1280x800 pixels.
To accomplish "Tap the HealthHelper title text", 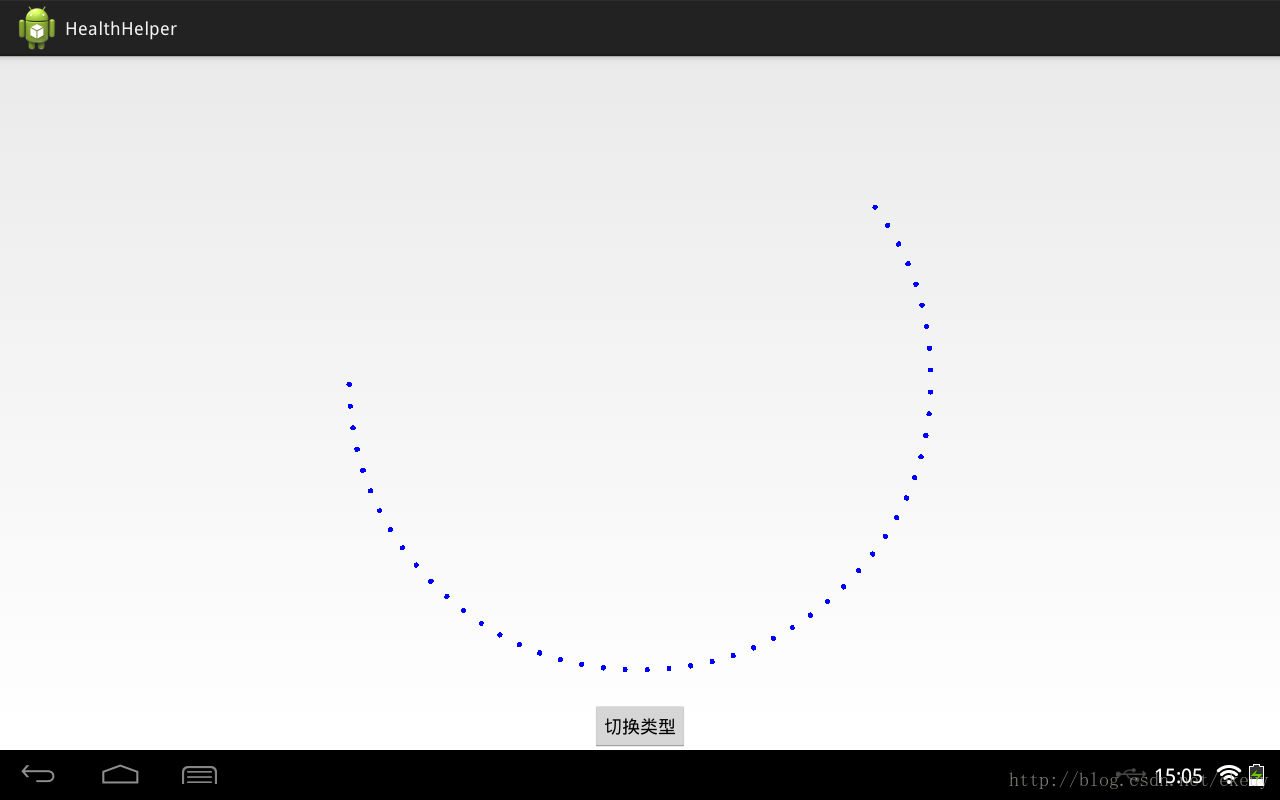I will pyautogui.click(x=121, y=29).
